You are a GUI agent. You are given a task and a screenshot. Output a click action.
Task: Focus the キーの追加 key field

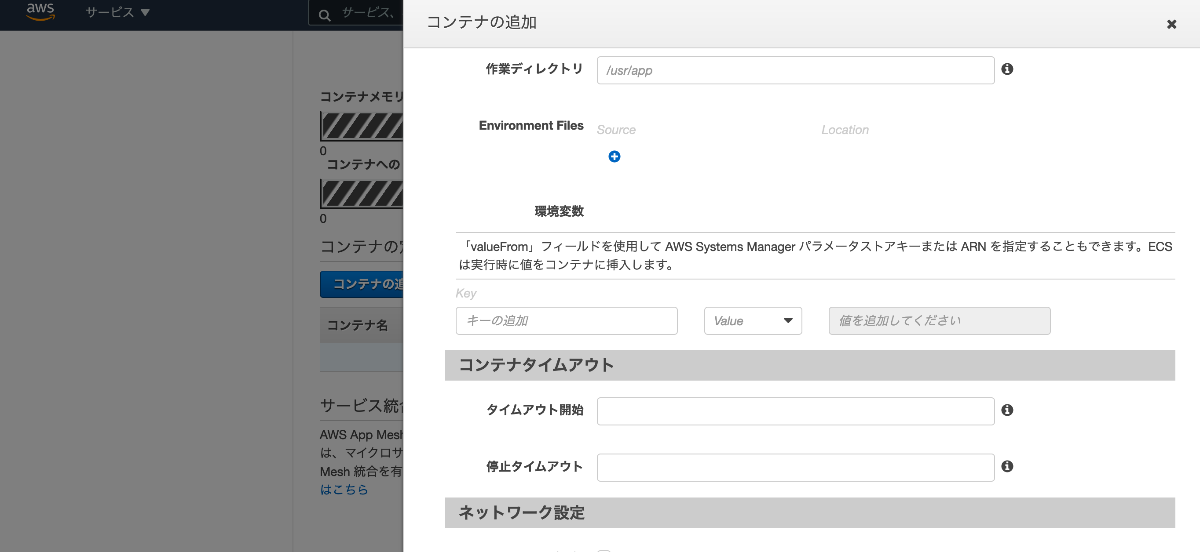567,321
